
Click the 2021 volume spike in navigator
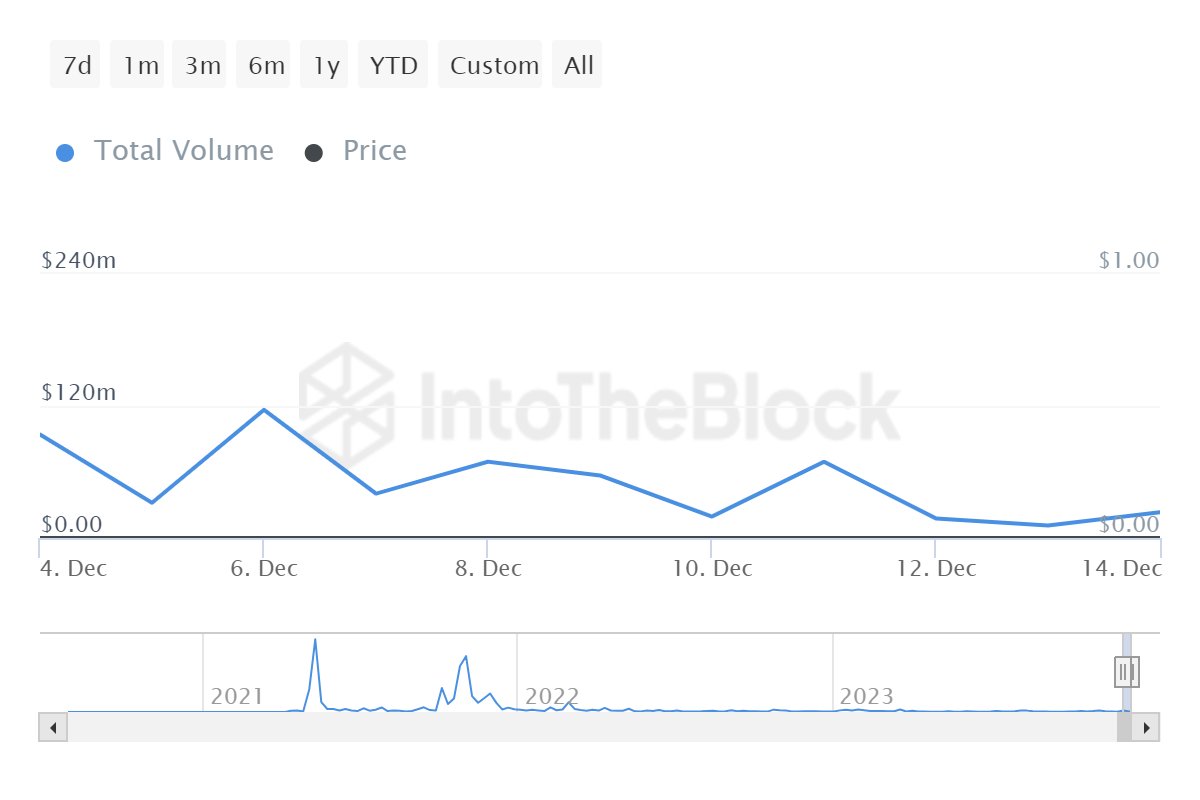point(315,641)
